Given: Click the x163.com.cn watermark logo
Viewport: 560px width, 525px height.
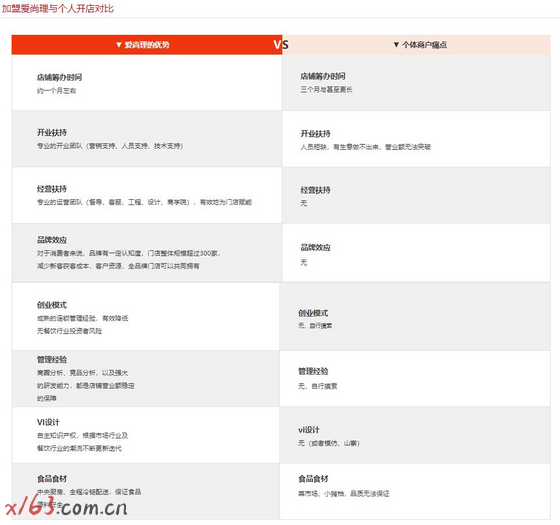Looking at the screenshot, I should click(x=66, y=507).
